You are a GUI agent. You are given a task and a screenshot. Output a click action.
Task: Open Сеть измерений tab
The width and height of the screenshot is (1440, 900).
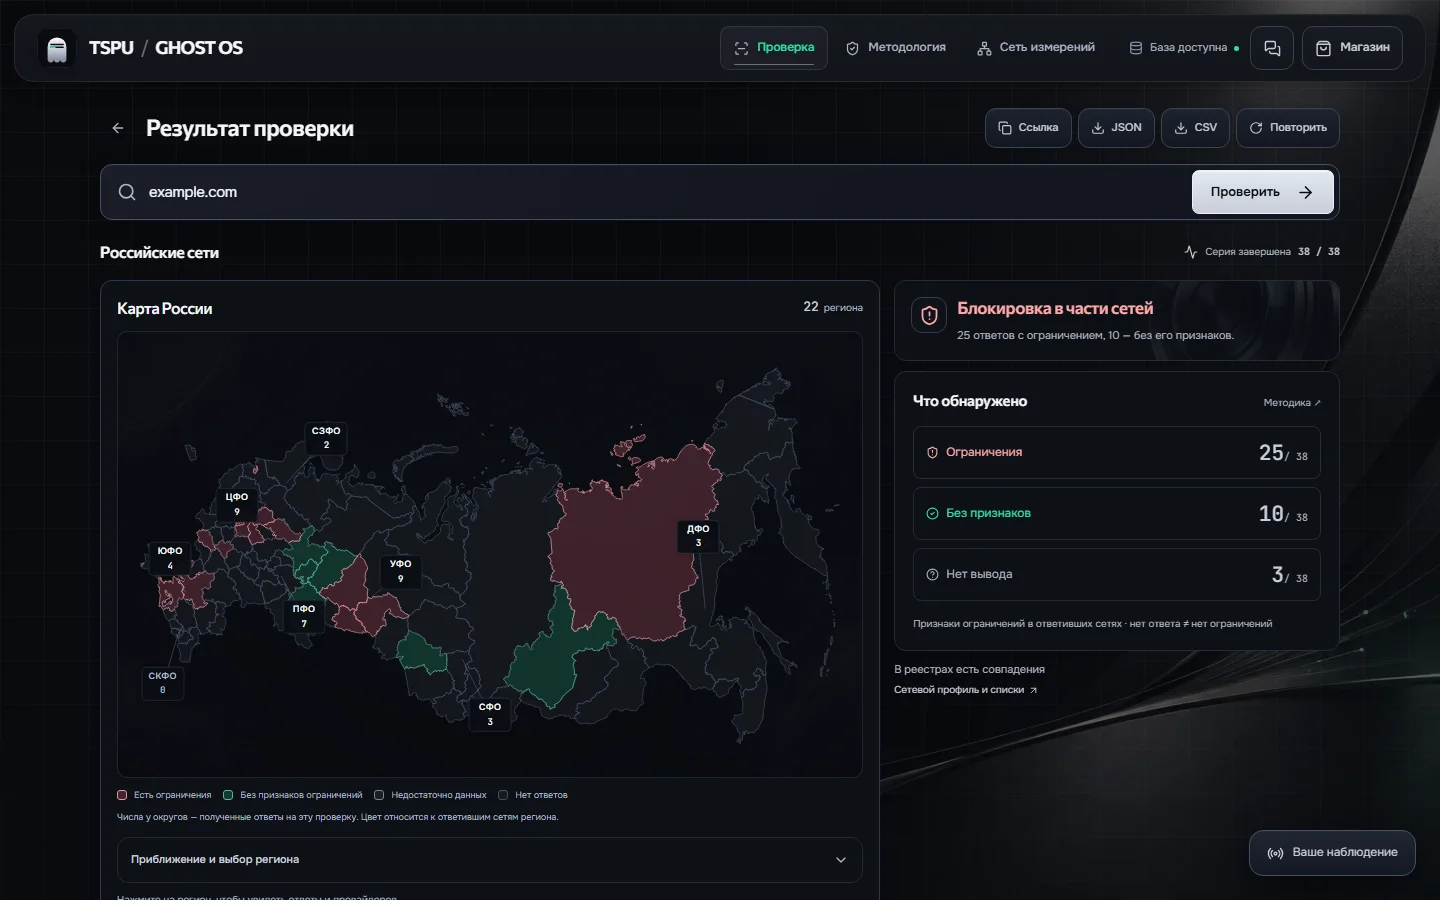click(1036, 48)
